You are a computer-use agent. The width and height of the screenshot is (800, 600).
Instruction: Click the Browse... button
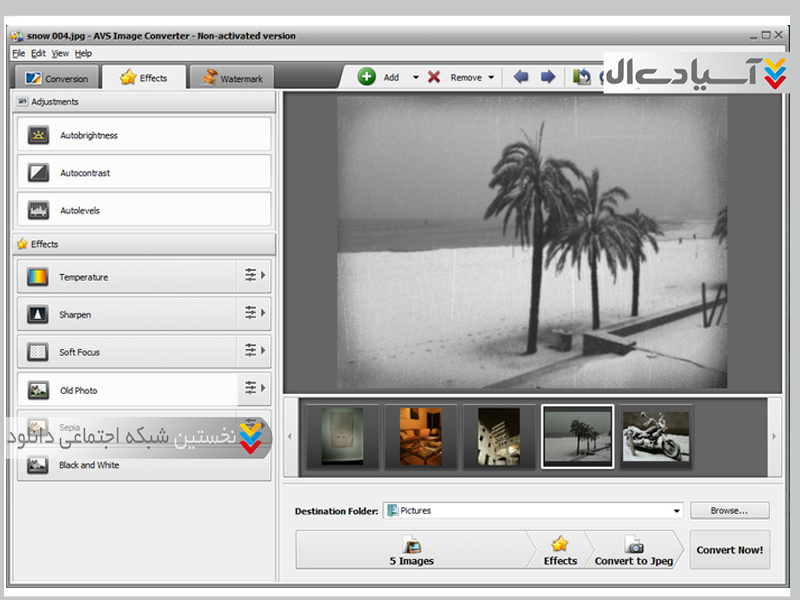coord(730,511)
